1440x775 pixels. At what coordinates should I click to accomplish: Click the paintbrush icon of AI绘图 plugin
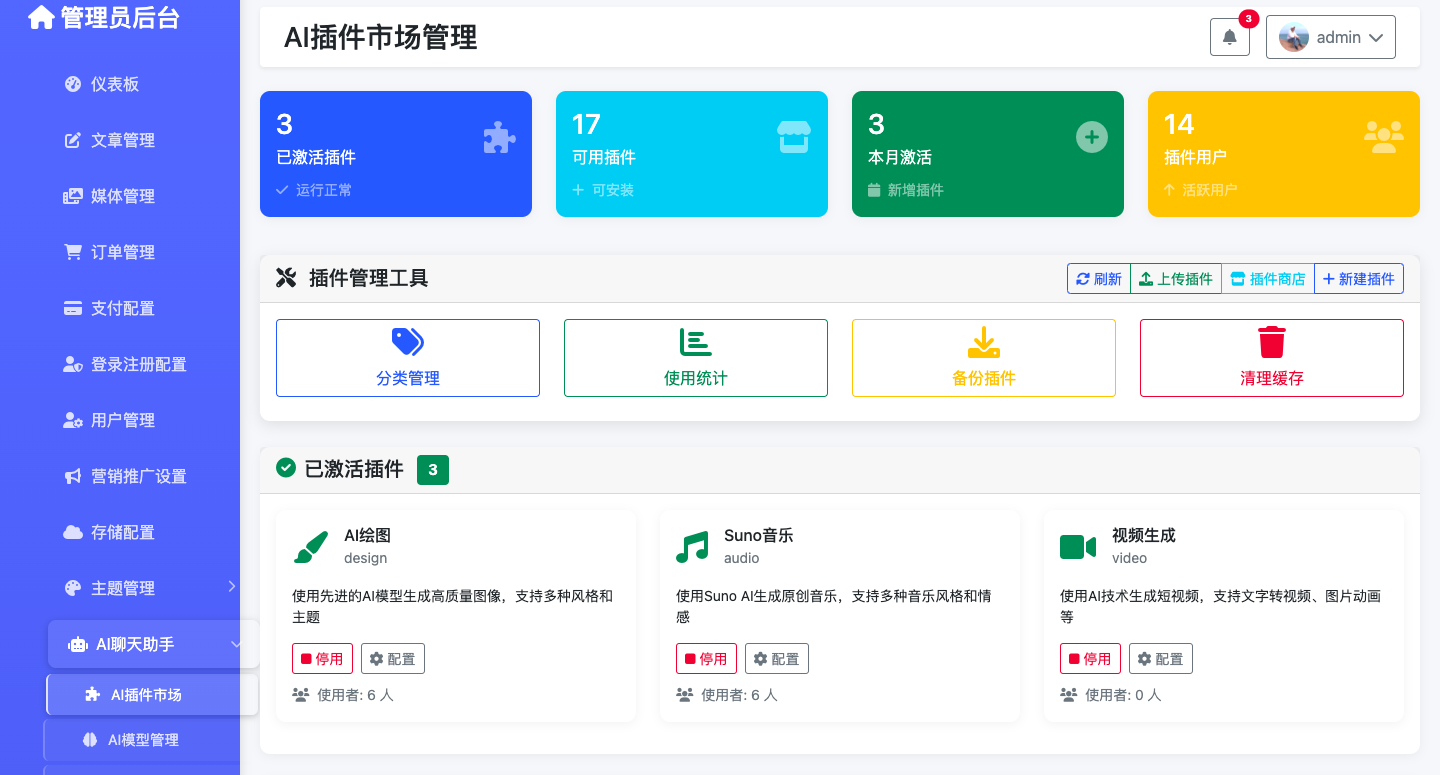pos(310,547)
